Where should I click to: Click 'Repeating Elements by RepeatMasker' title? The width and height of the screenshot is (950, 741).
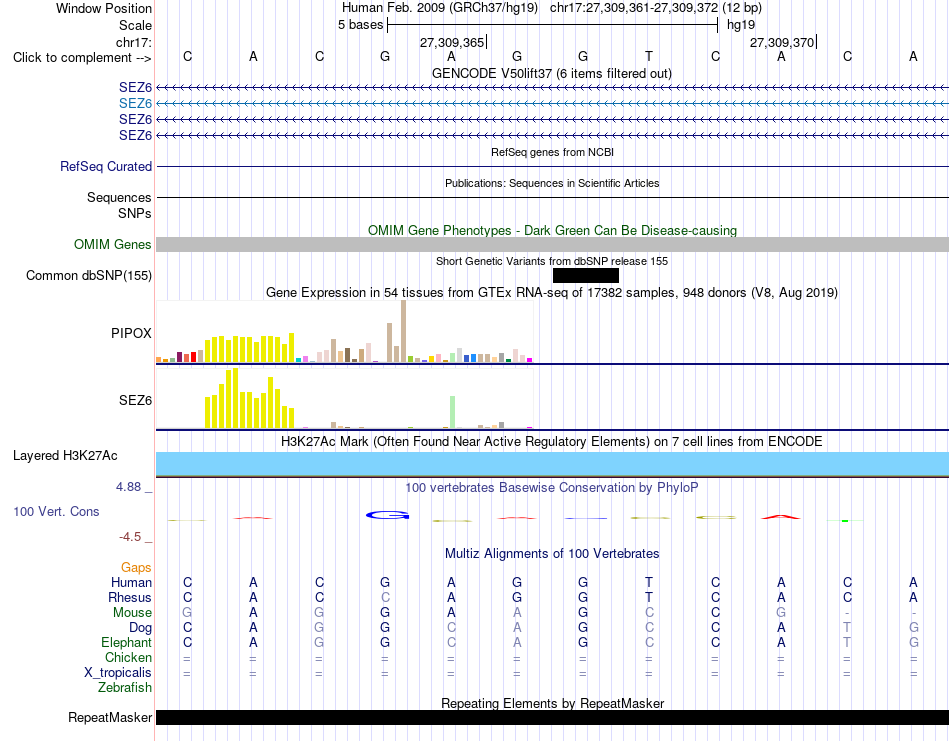552,703
